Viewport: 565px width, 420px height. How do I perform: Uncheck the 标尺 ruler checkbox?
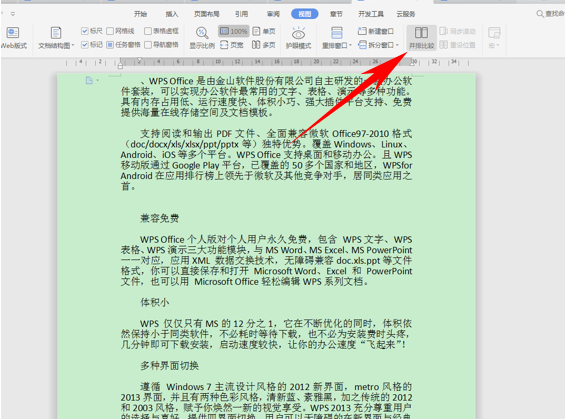coord(85,31)
